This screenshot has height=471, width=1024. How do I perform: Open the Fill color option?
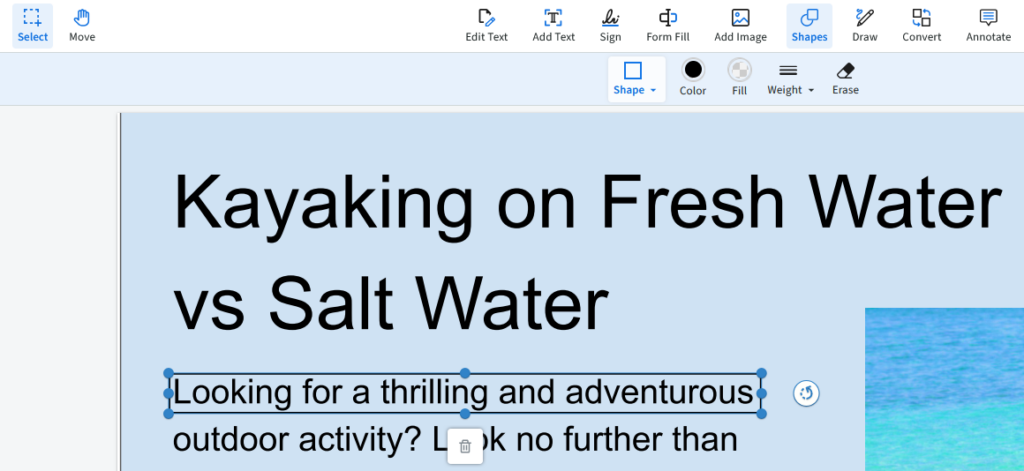tap(739, 78)
